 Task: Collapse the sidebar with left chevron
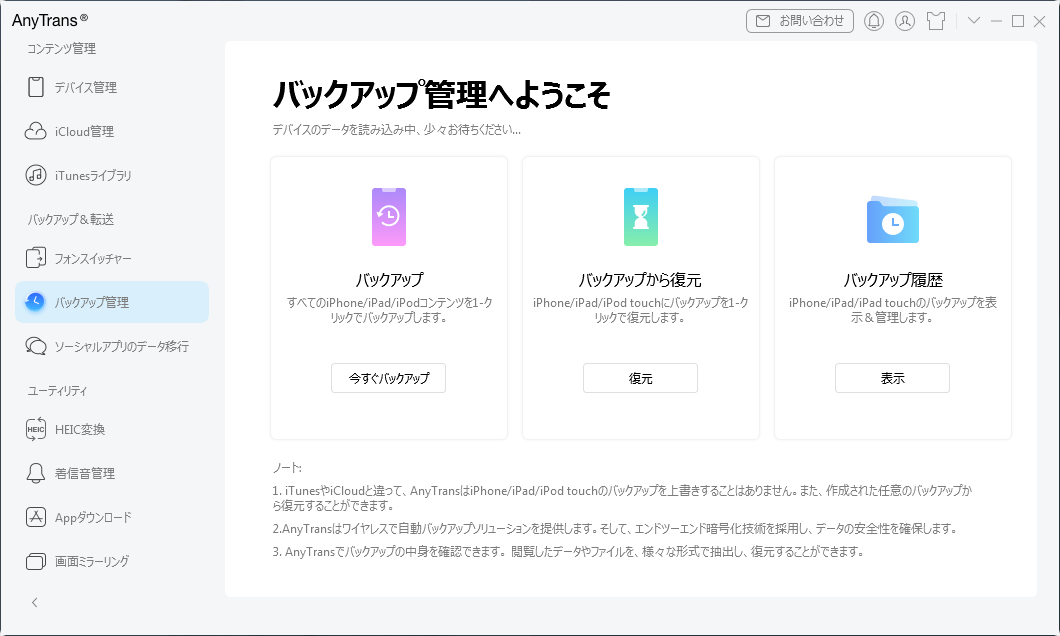34,602
